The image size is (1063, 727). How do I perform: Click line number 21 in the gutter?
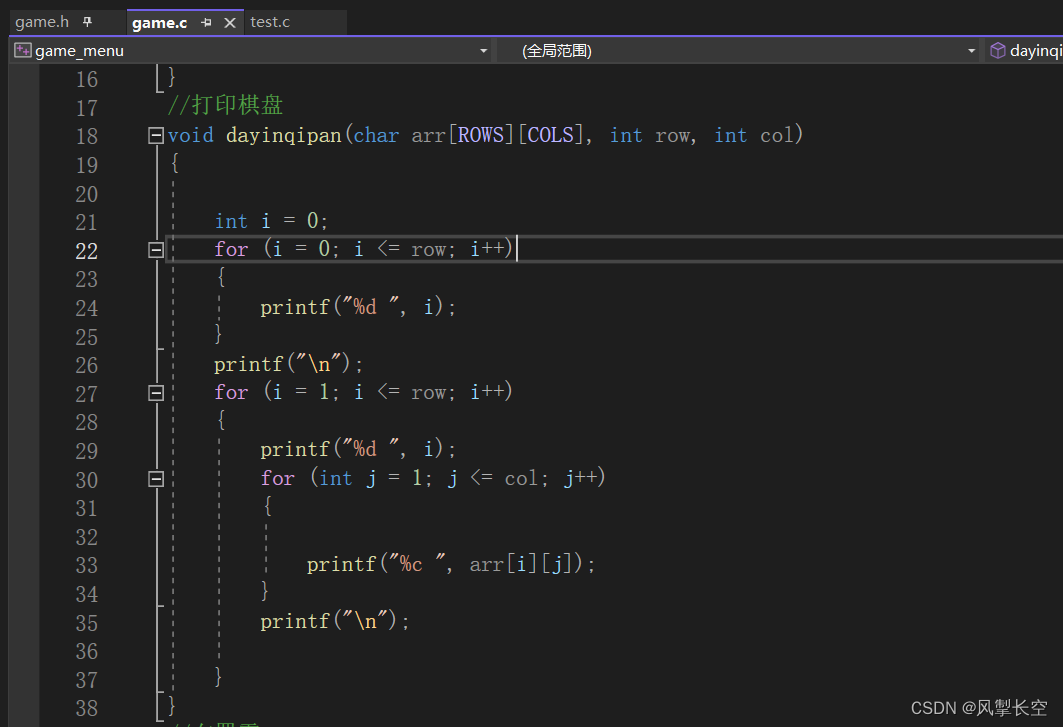[x=87, y=222]
